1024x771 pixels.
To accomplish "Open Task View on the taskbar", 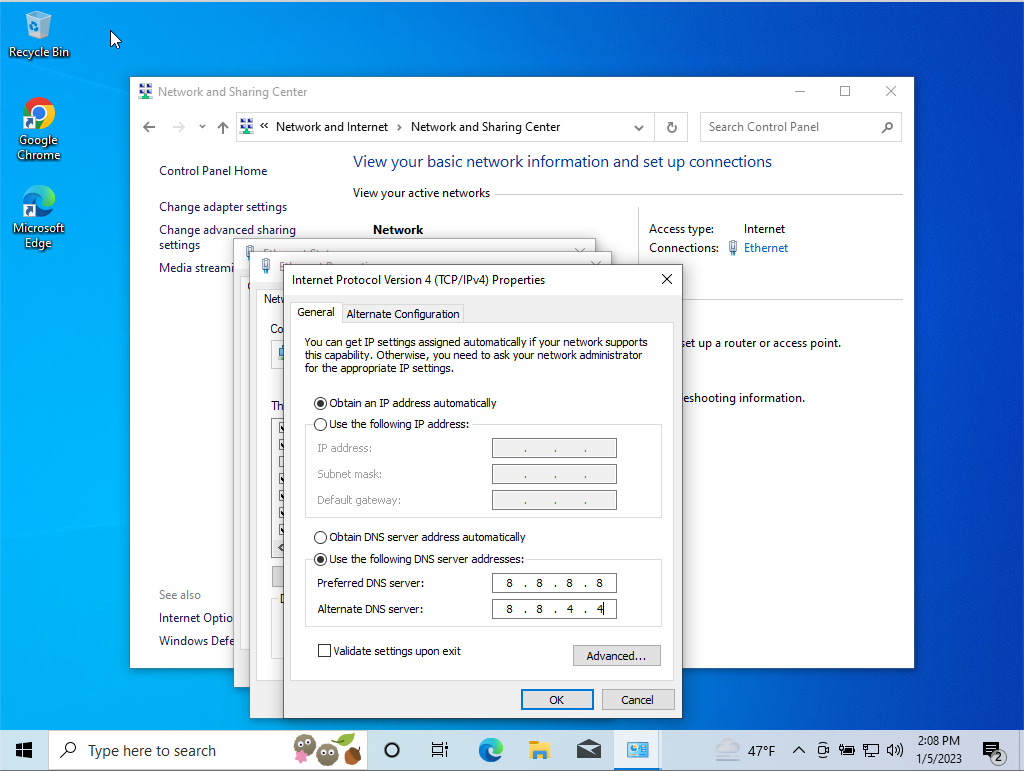I will [440, 751].
